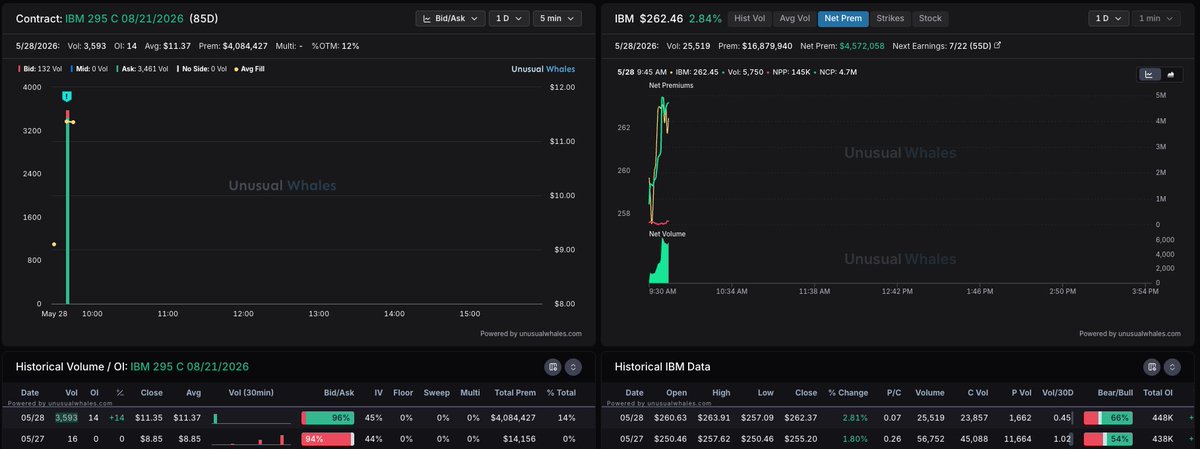This screenshot has width=1200, height=449.
Task: Click the Prem $16,879,940 value in IBM panel
Action: 766,45
